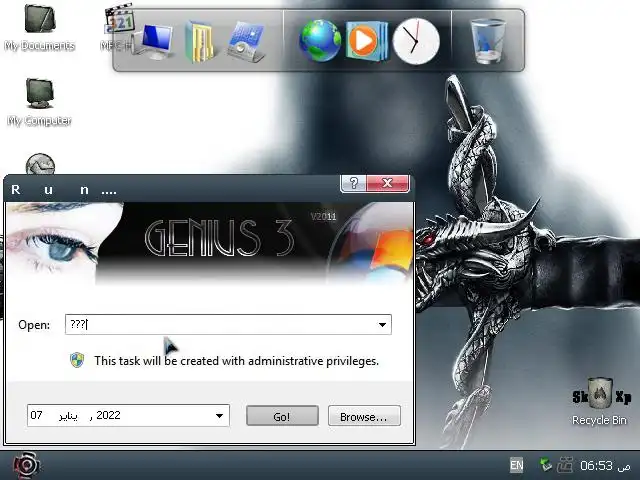Expand the date picker dropdown arrow

tap(220, 416)
